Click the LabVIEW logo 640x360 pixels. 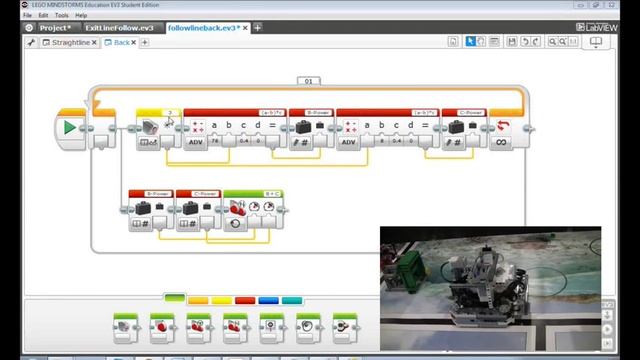click(596, 28)
